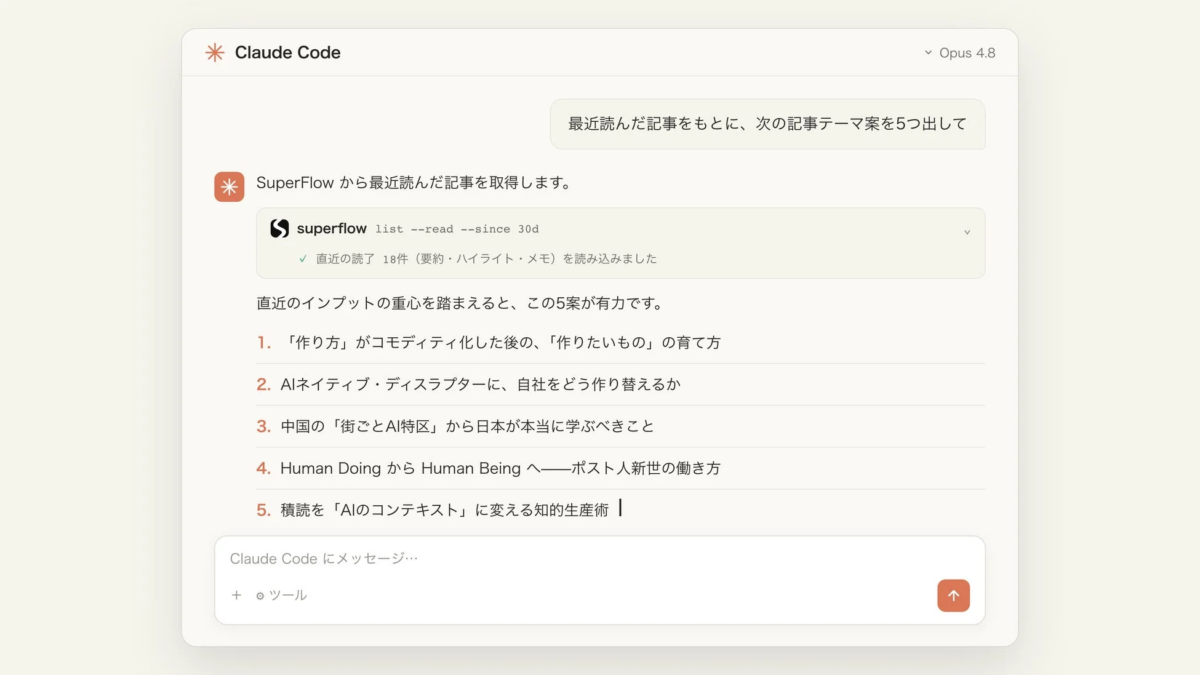Click the plus attachment icon
Viewport: 1200px width, 675px height.
[237, 595]
